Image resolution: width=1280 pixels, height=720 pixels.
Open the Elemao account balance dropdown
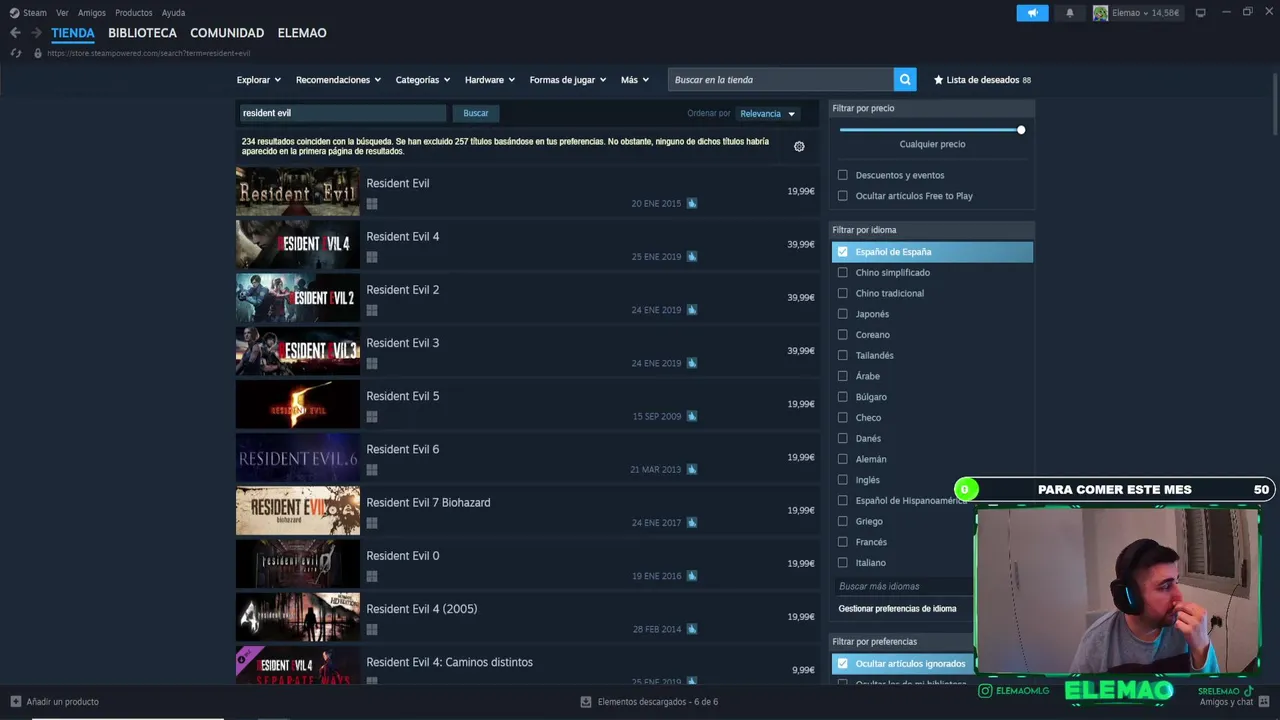click(x=1146, y=13)
